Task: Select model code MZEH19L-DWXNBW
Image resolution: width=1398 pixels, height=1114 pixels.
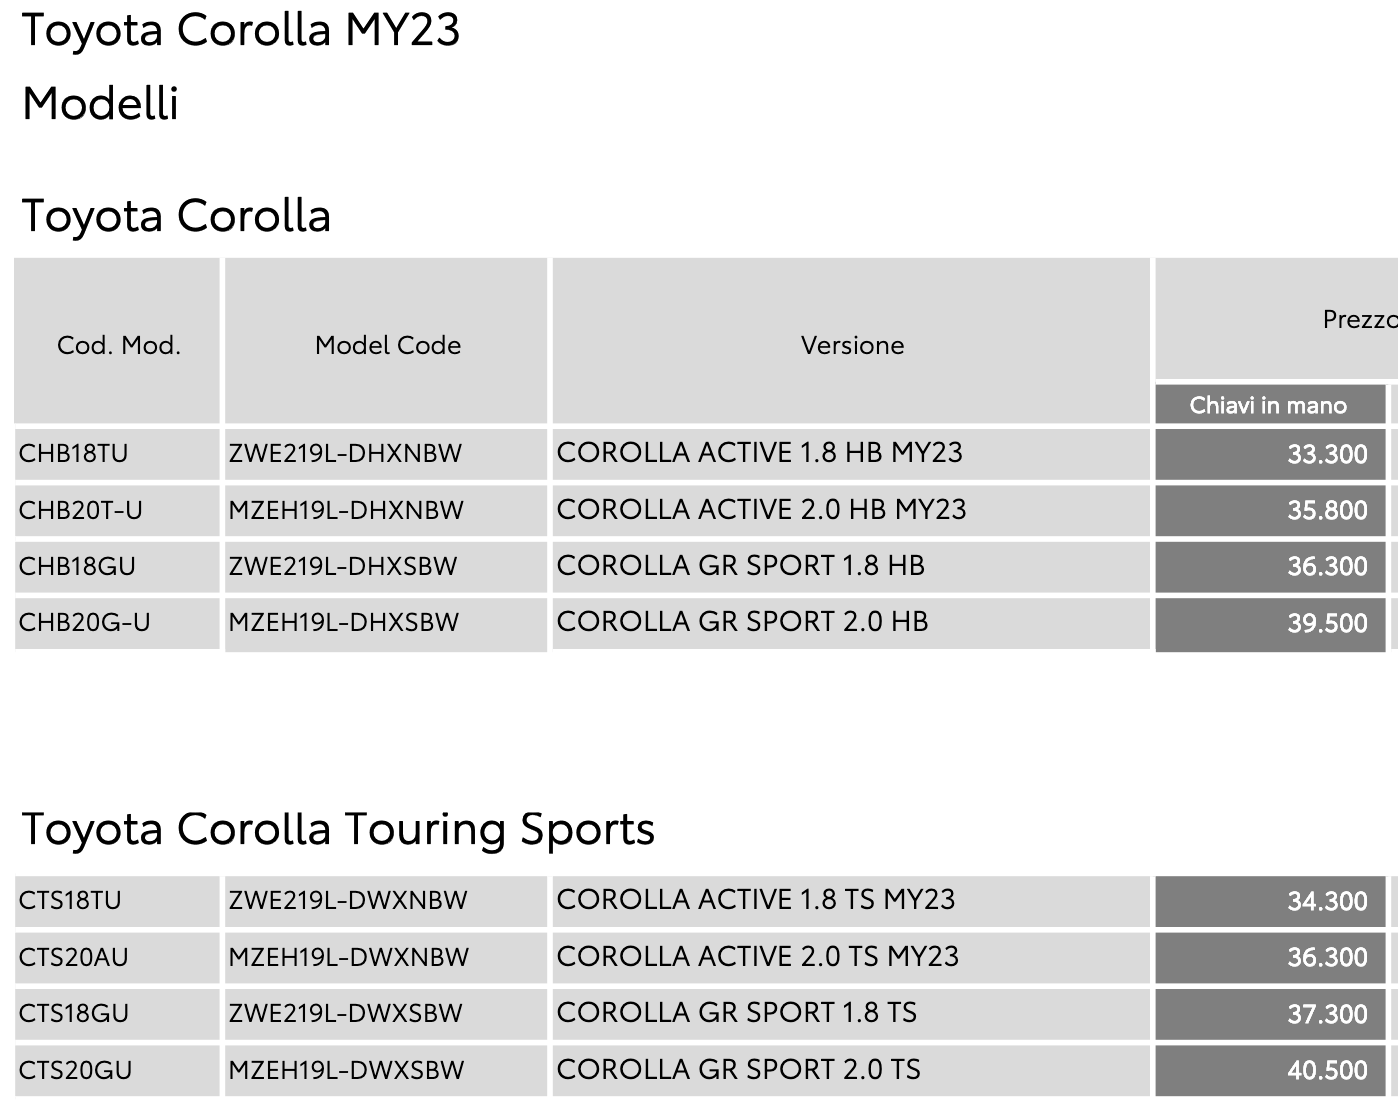Action: (x=386, y=957)
